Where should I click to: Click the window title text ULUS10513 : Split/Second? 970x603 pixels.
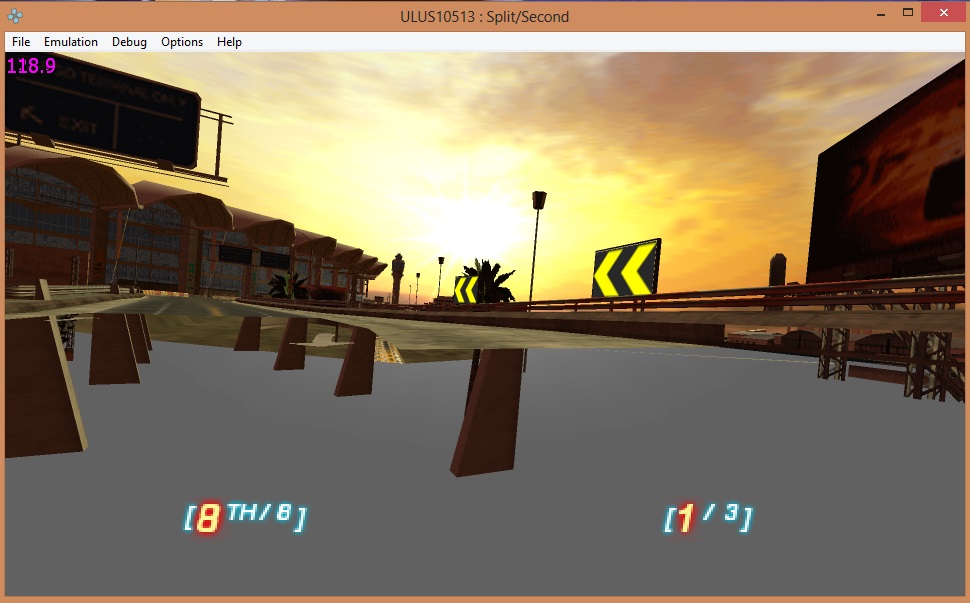click(x=485, y=16)
